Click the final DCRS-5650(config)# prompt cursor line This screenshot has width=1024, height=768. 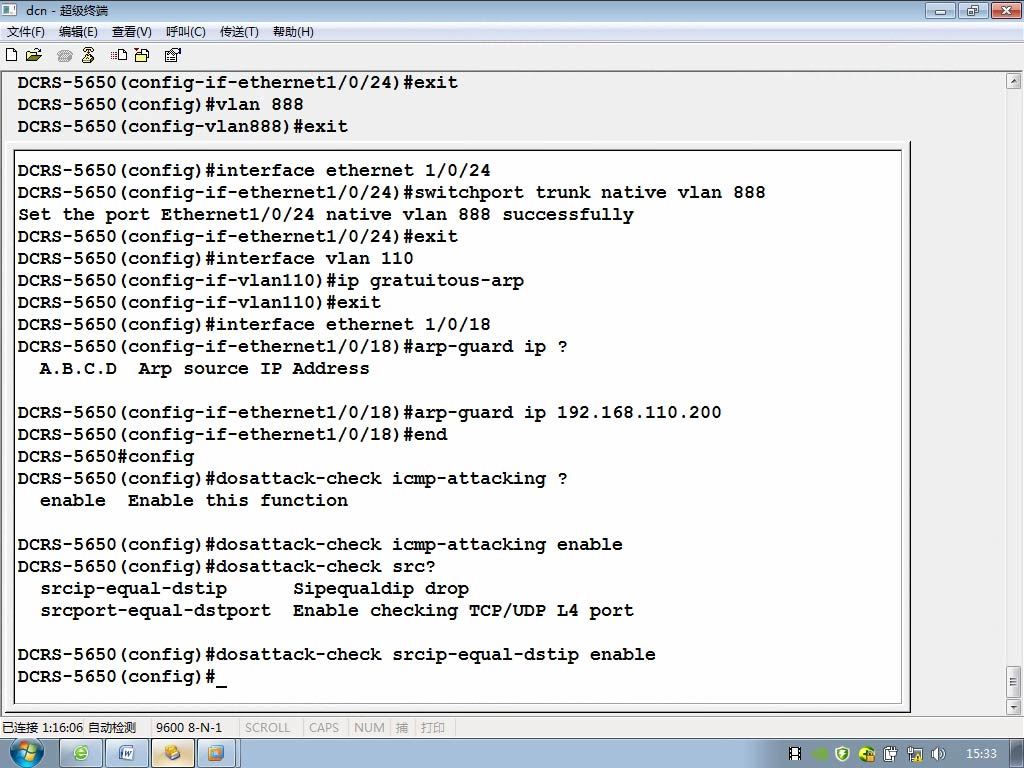coord(122,677)
